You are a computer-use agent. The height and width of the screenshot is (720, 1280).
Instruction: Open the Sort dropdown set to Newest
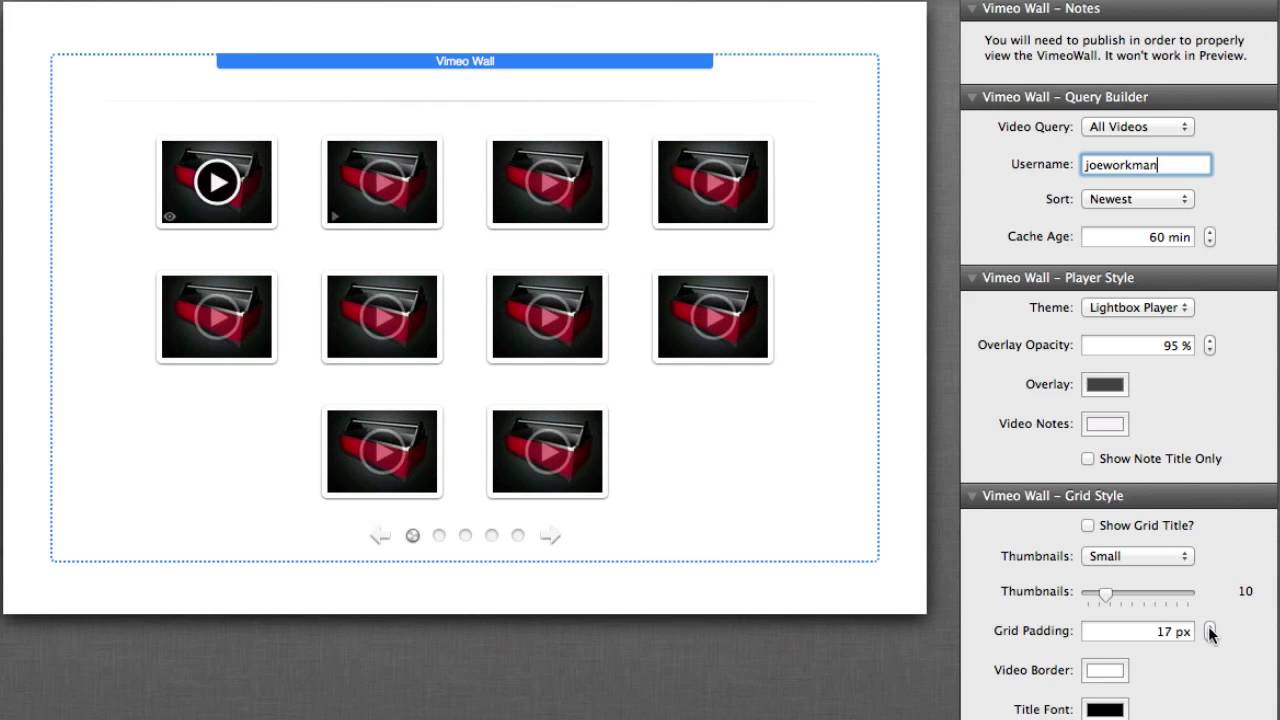1138,199
